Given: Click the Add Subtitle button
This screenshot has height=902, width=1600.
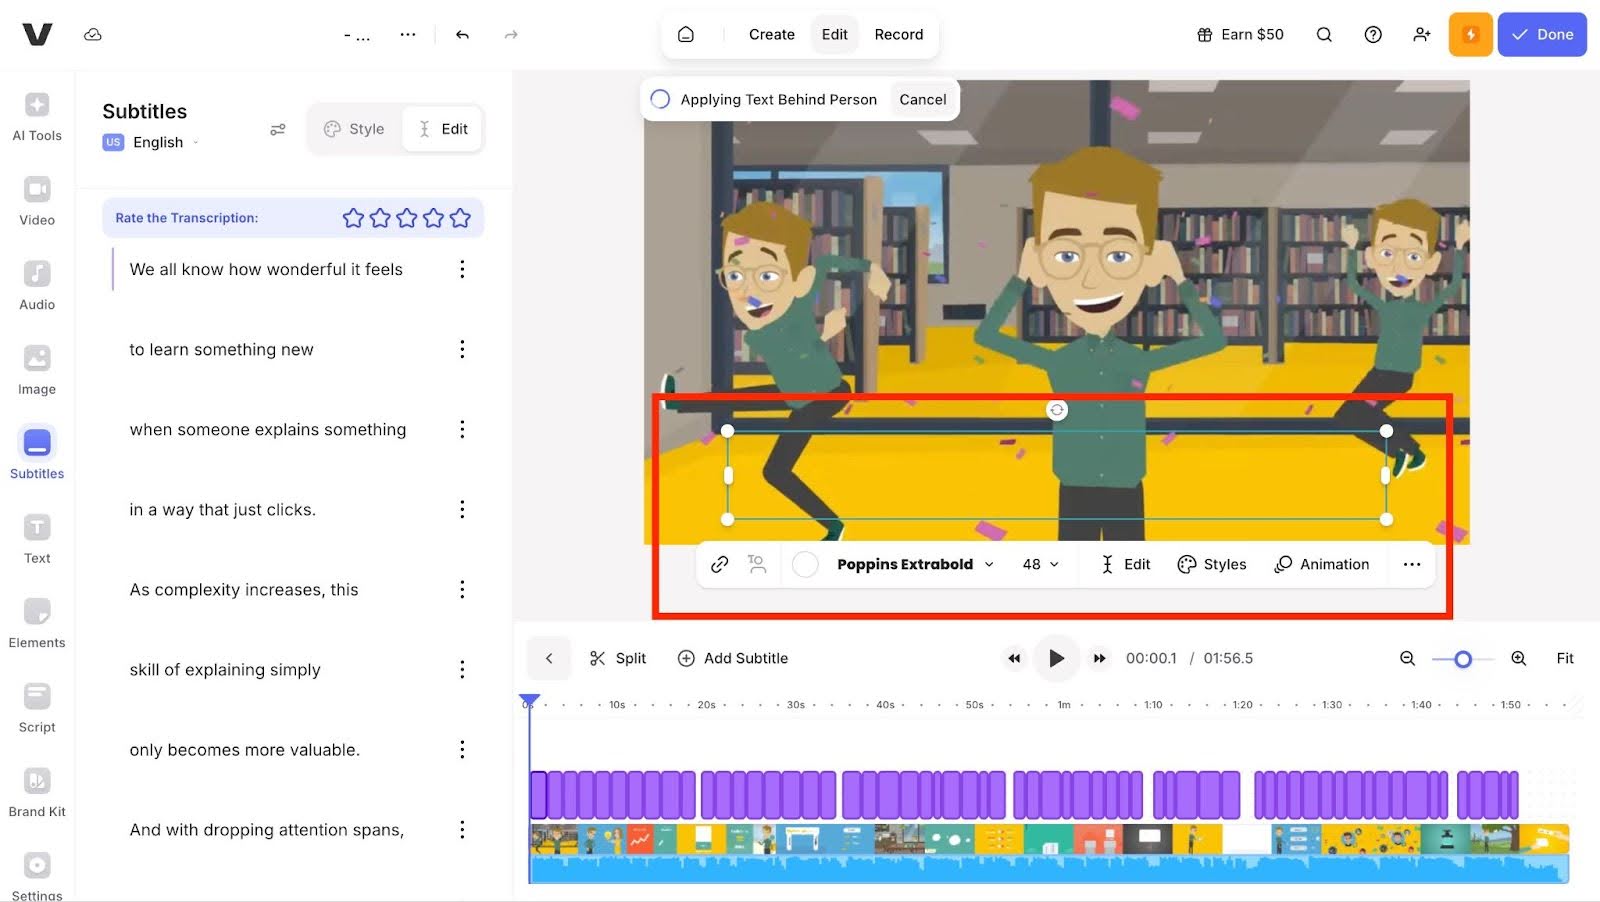Looking at the screenshot, I should point(733,658).
